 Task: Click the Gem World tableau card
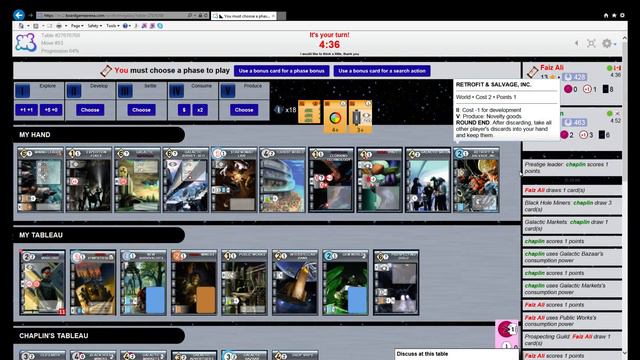click(x=346, y=282)
